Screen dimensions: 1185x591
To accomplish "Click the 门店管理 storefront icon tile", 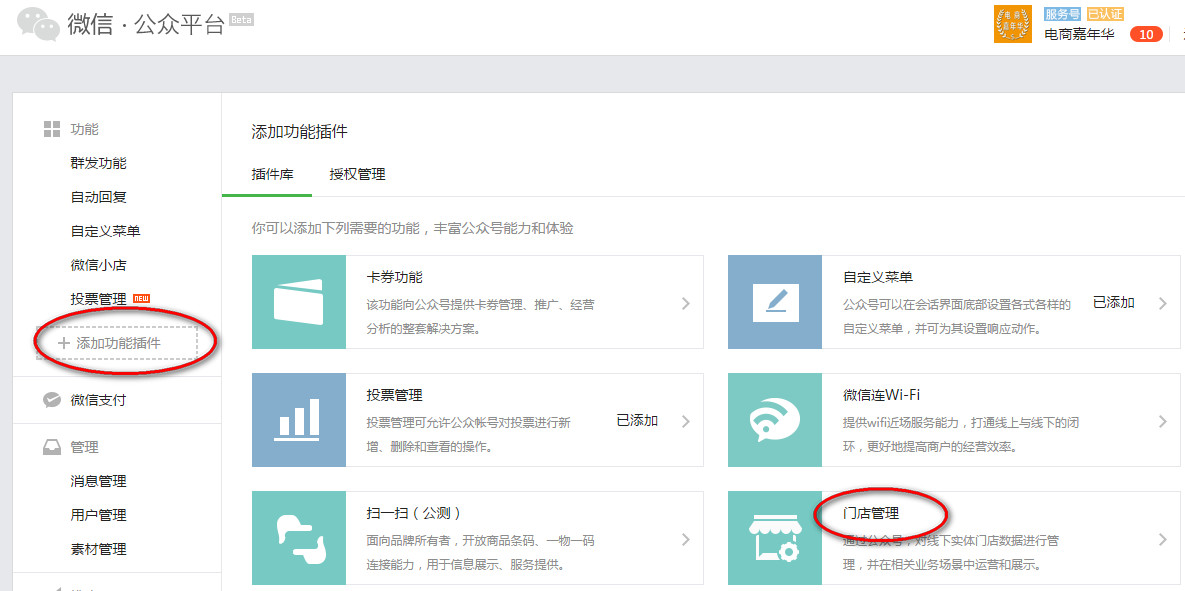I will click(775, 538).
